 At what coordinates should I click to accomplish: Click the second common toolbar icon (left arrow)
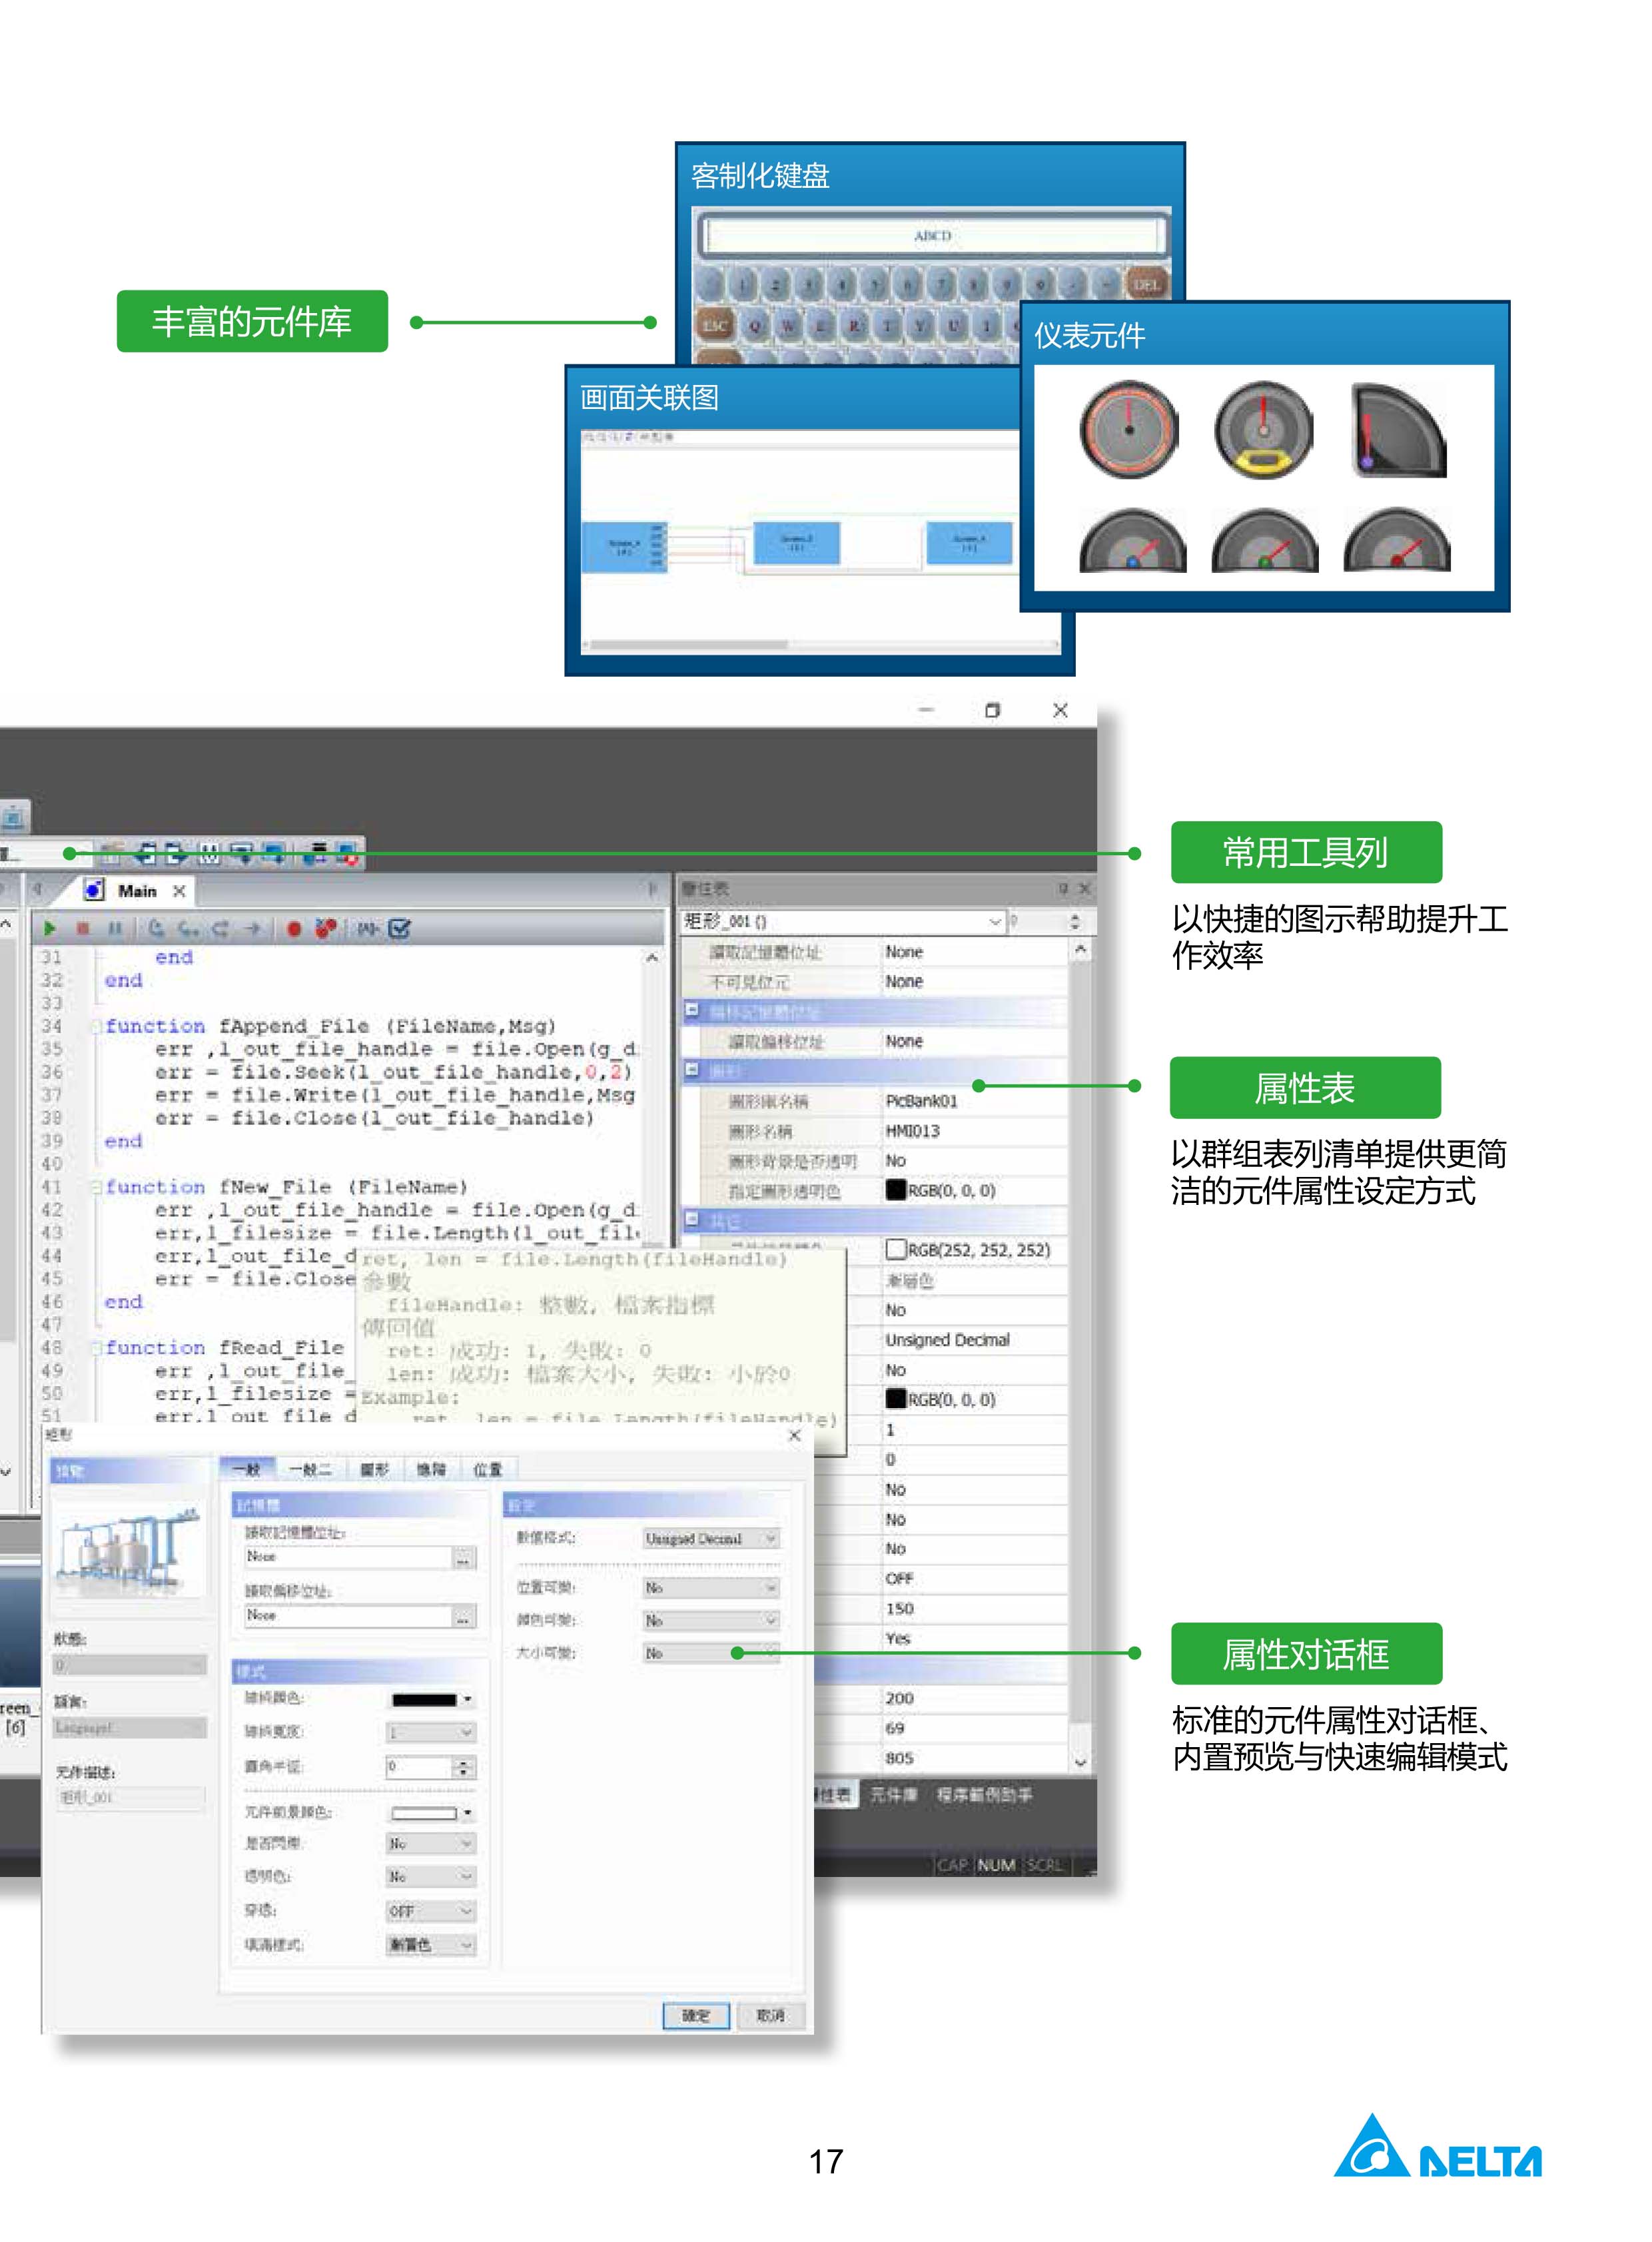pyautogui.click(x=145, y=854)
